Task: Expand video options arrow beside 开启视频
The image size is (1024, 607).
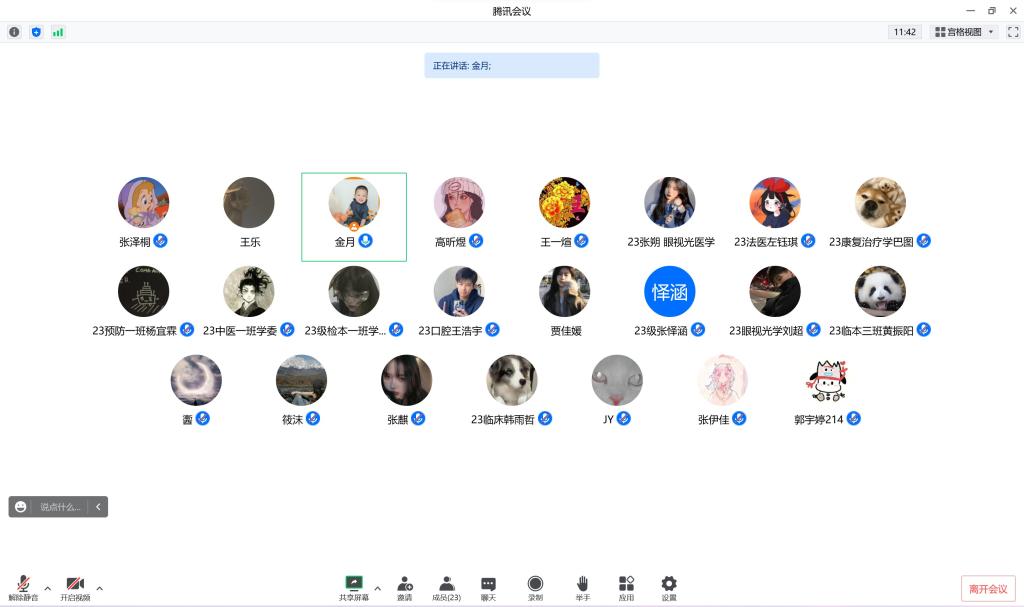Action: [x=99, y=588]
